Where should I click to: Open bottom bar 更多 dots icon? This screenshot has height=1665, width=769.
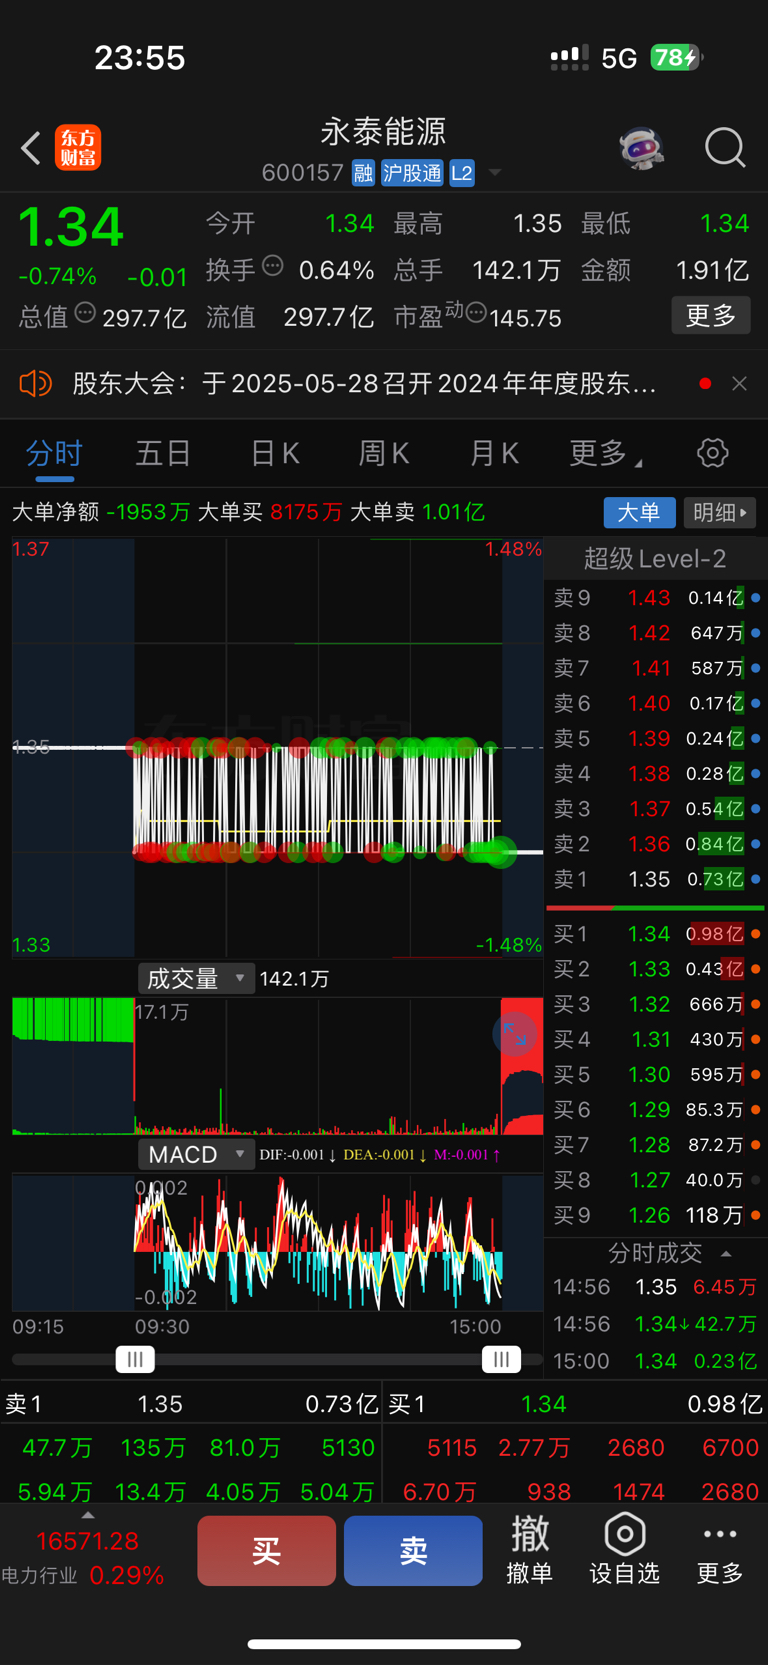coord(720,1549)
